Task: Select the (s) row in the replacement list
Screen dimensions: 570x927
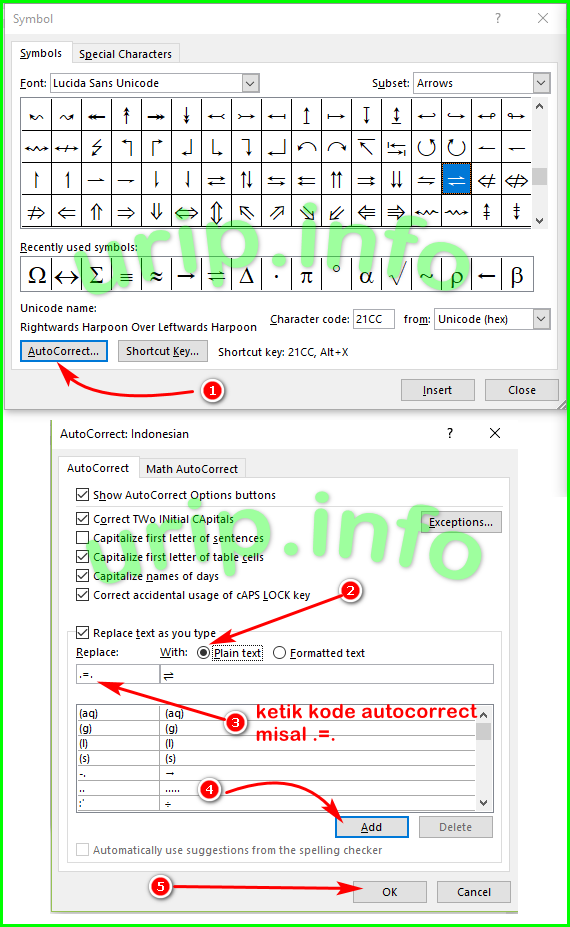Action: [x=276, y=758]
